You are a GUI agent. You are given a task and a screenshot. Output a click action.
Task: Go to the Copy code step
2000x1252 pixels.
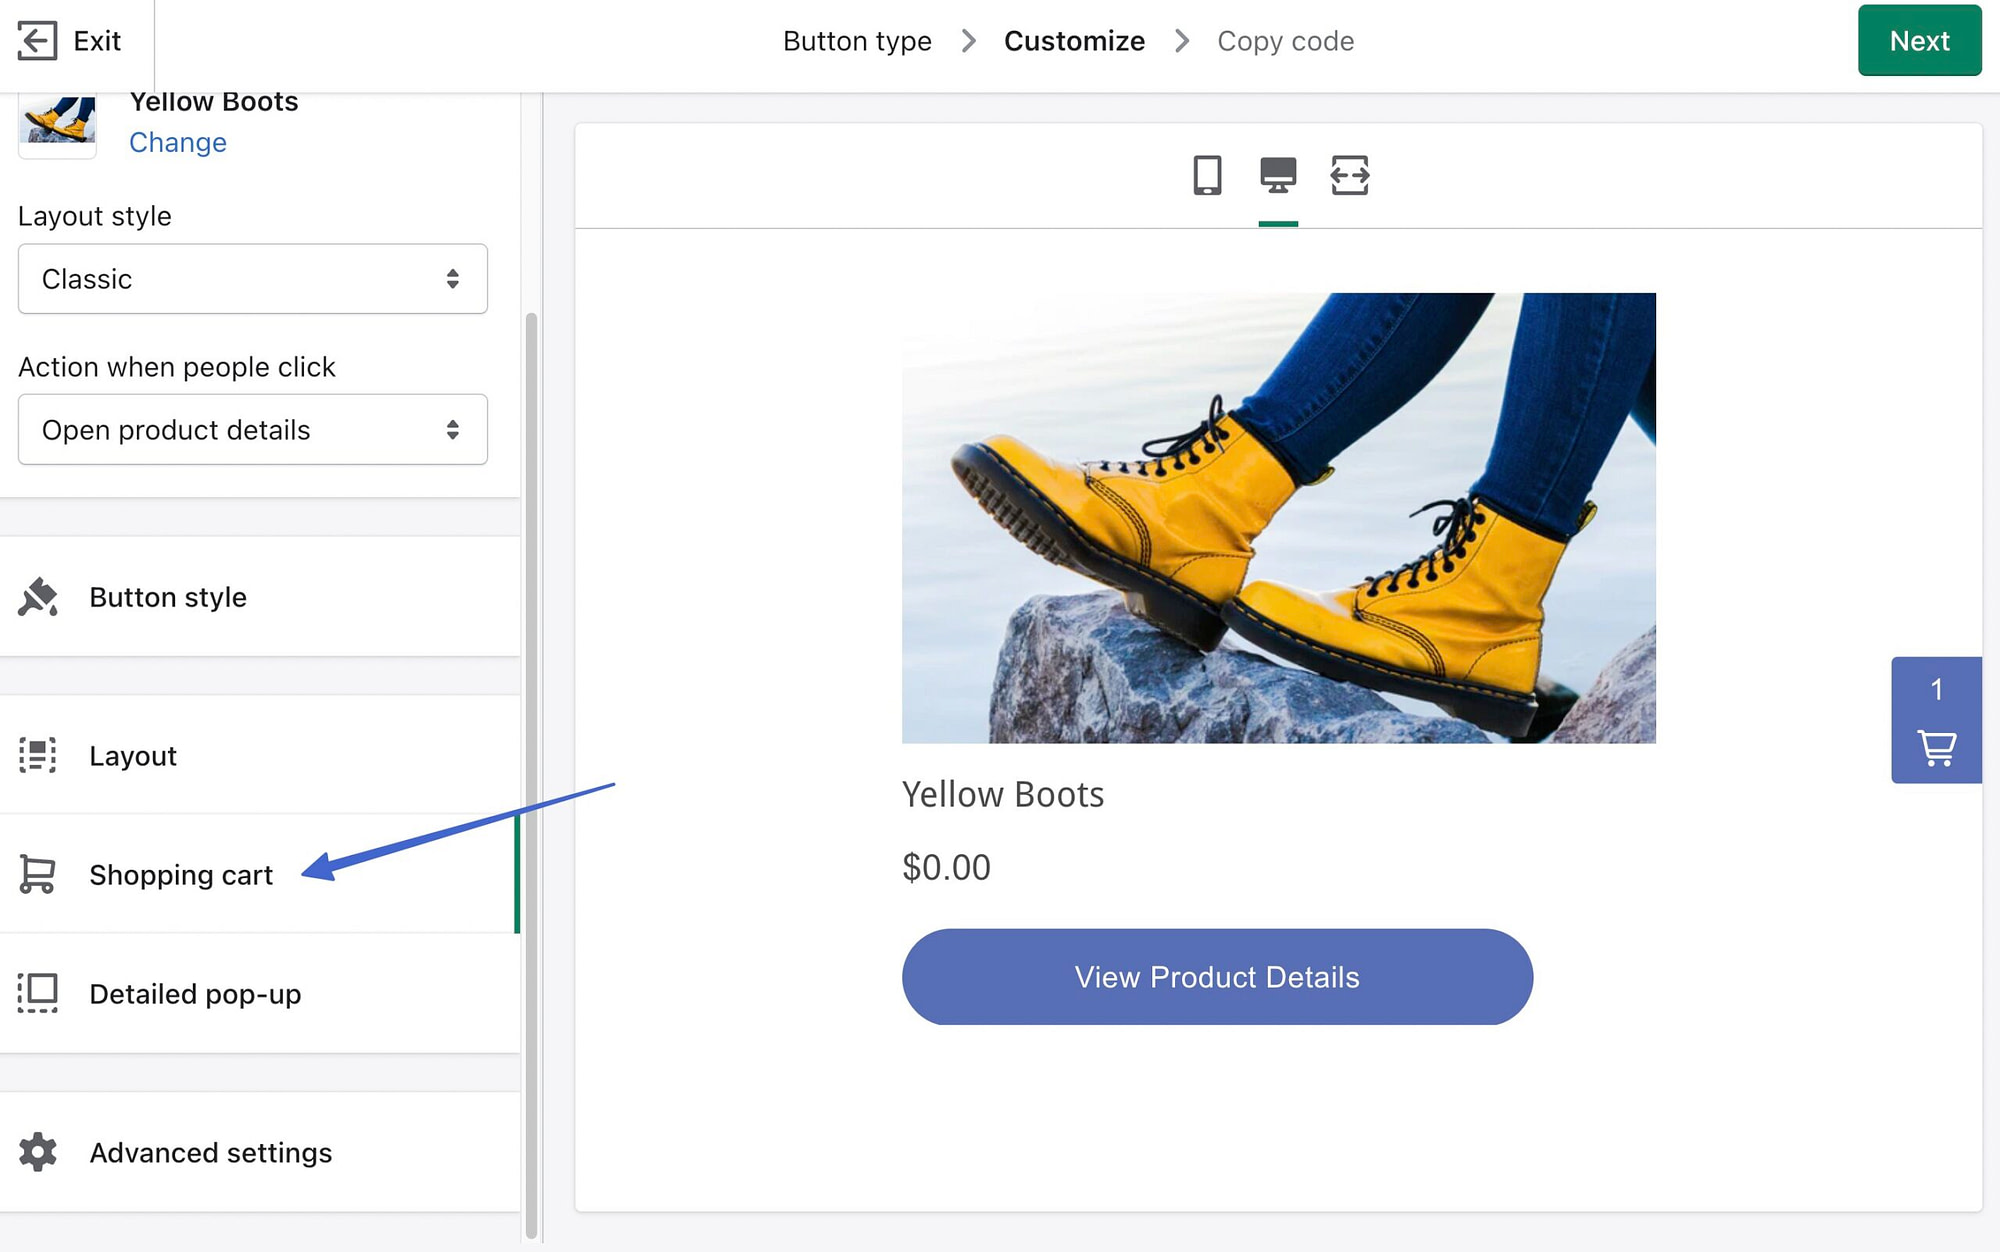coord(1285,40)
